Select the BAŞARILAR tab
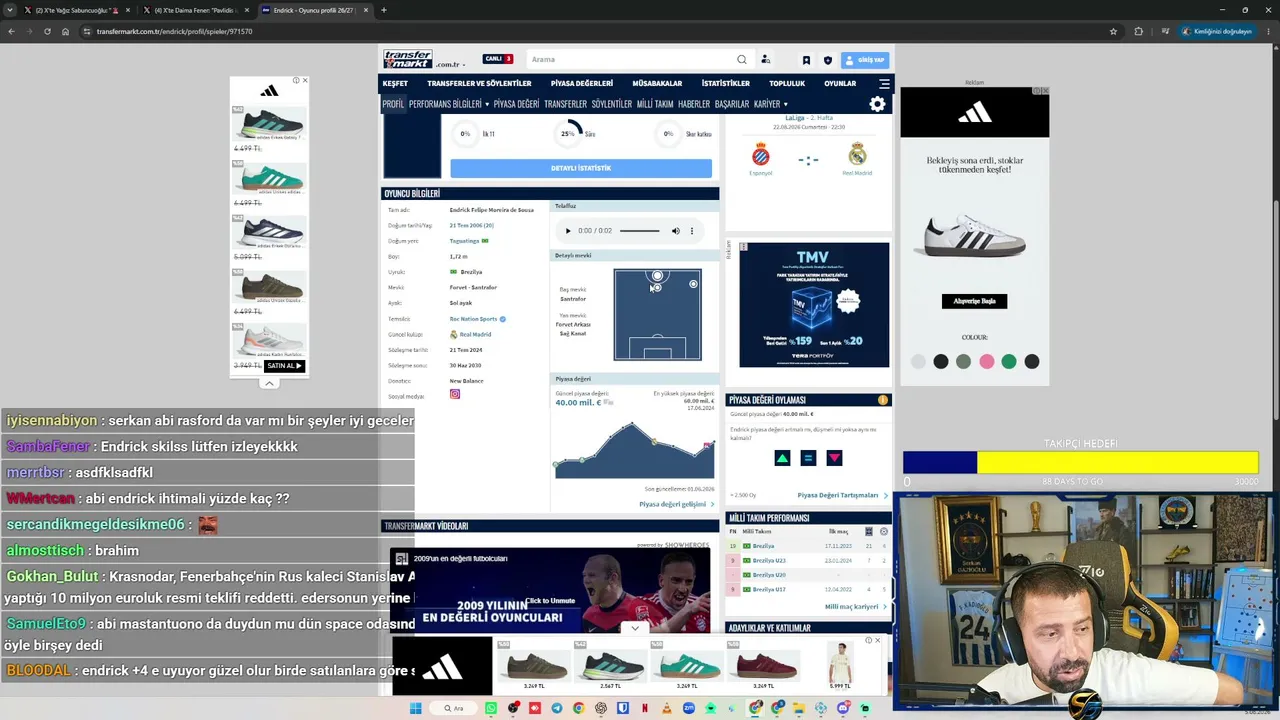Viewport: 1280px width, 720px height. tap(732, 104)
